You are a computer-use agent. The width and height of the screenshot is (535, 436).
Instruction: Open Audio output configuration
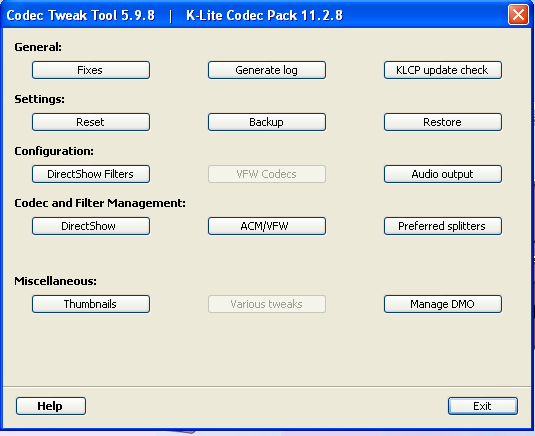443,174
